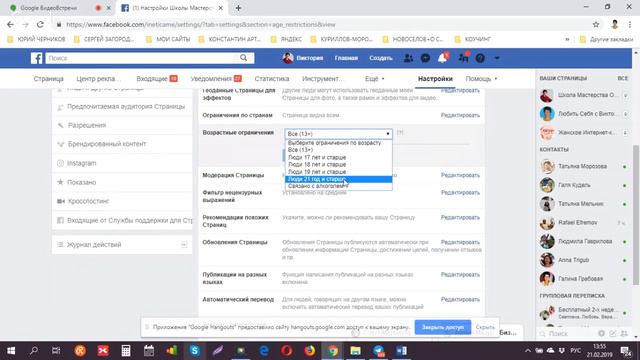The height and width of the screenshot is (360, 640).
Task: Open File Explorer from taskbar
Action: point(356,351)
